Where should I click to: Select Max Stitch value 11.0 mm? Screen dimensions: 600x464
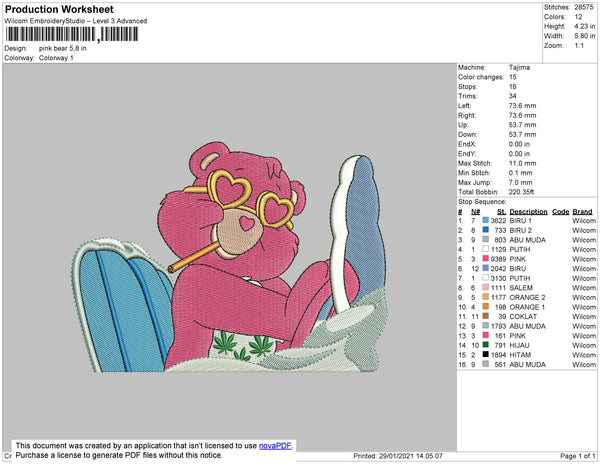point(522,163)
